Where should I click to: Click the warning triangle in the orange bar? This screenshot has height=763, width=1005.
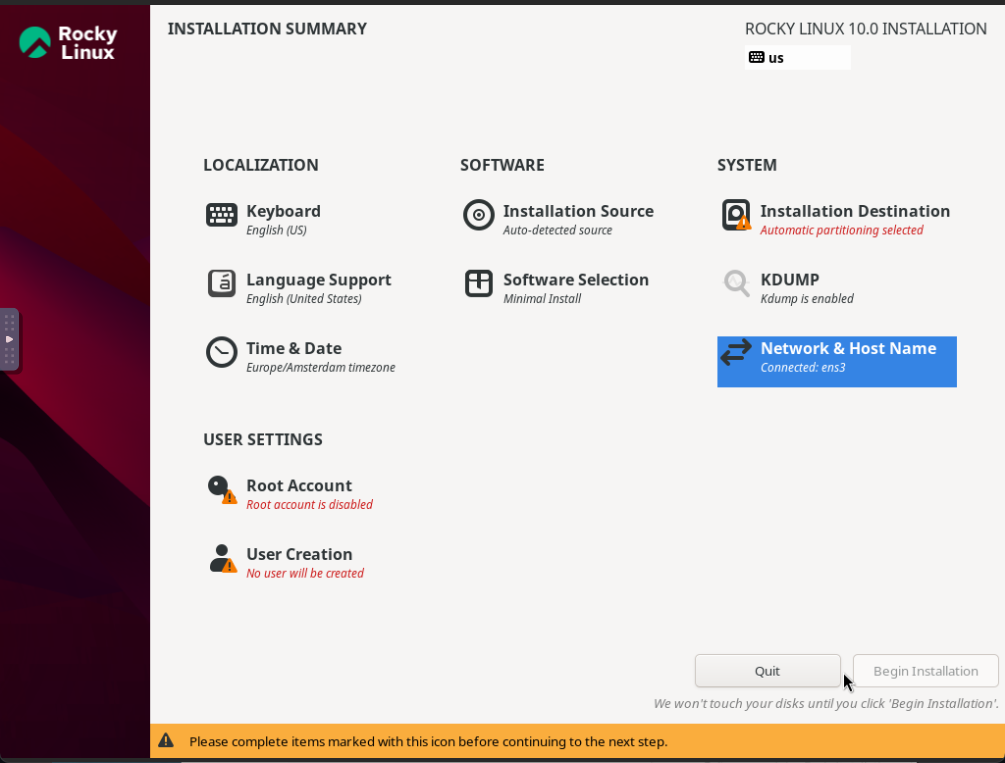click(166, 741)
